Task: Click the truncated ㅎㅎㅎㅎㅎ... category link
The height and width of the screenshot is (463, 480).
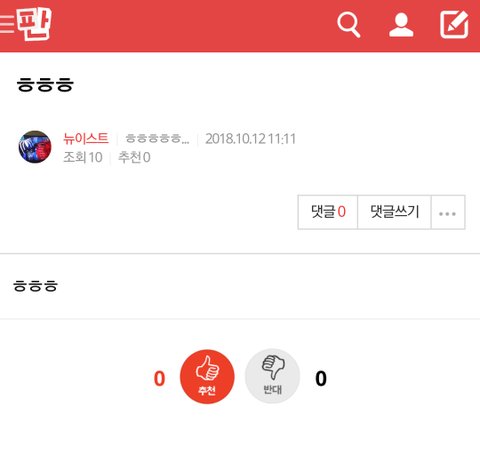Action: click(157, 138)
